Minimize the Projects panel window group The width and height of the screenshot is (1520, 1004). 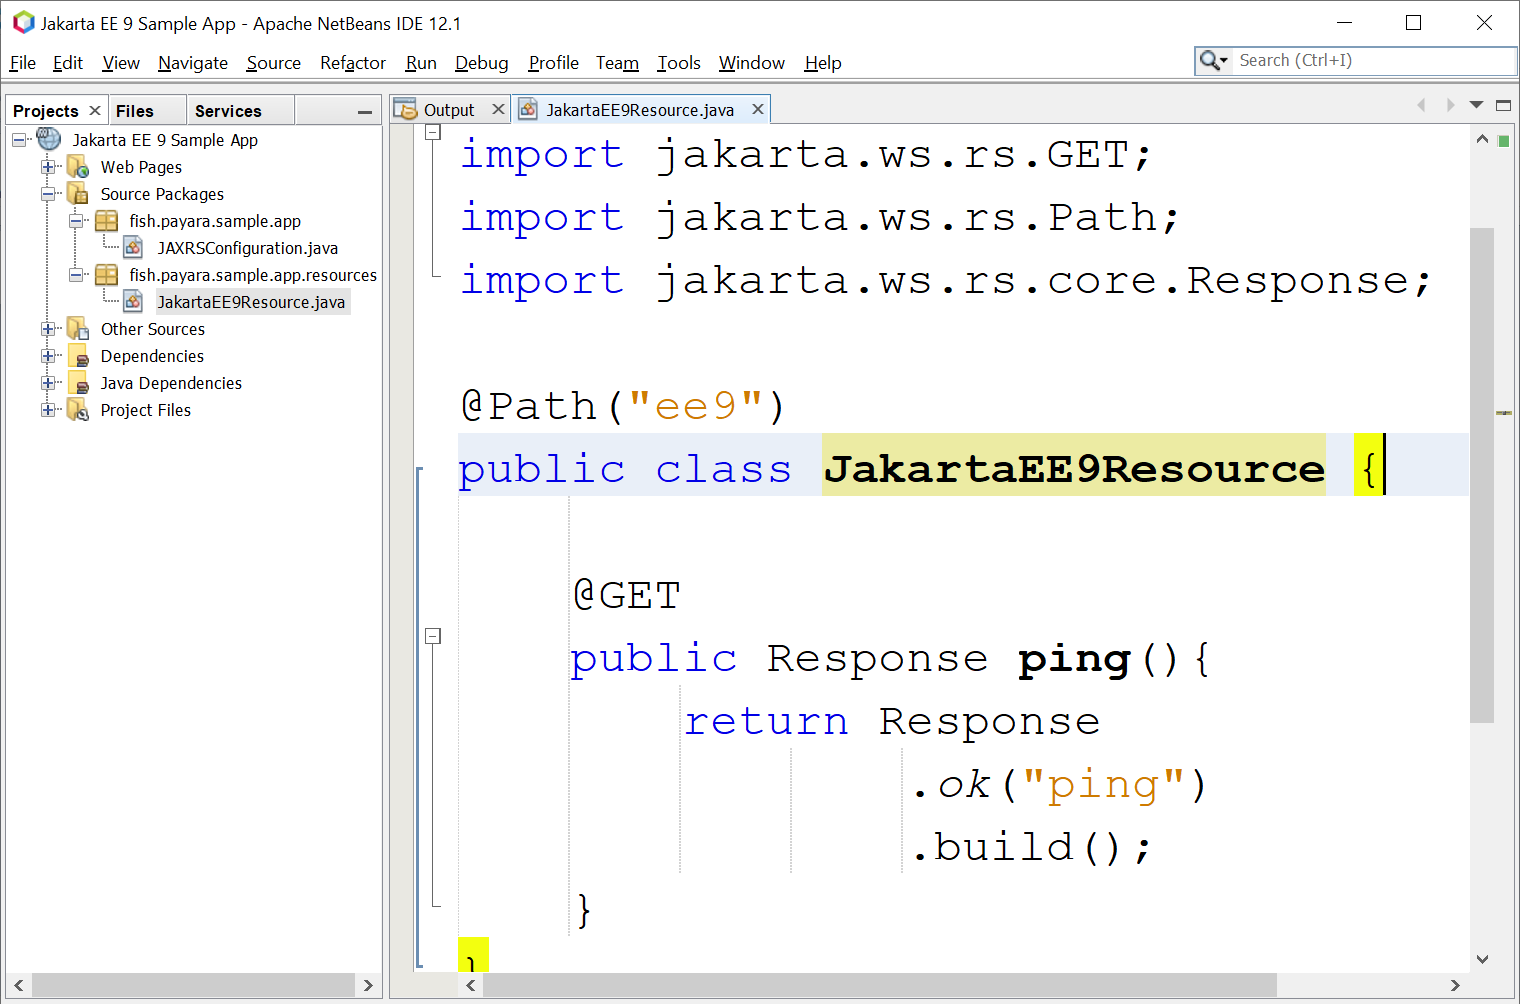coord(365,112)
